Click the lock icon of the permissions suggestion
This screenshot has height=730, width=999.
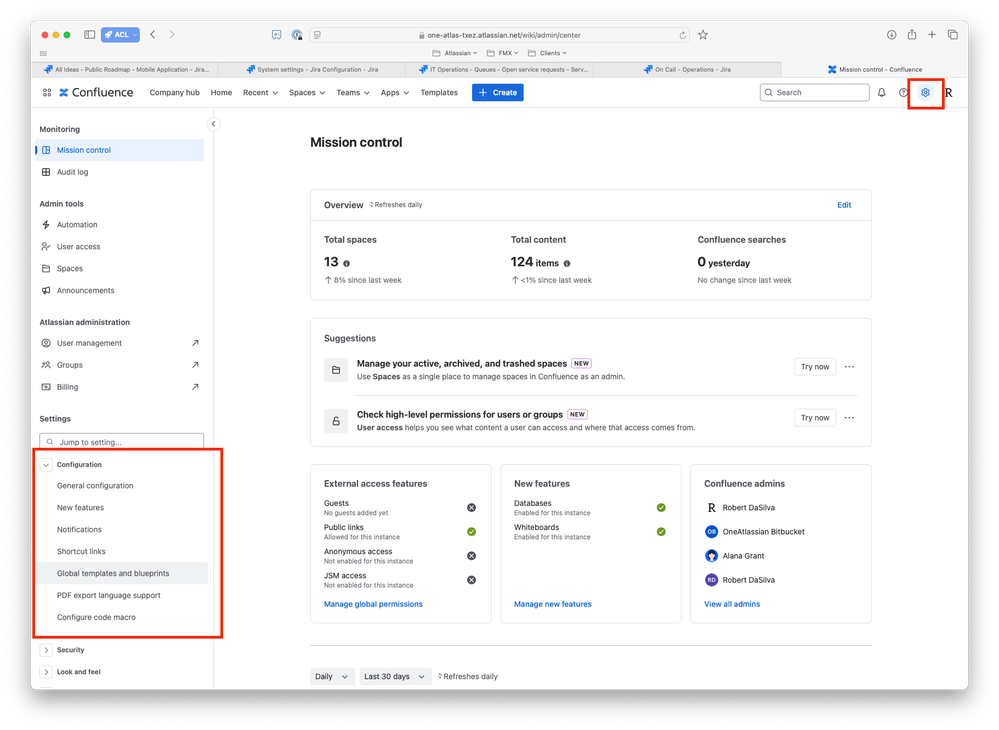point(336,421)
